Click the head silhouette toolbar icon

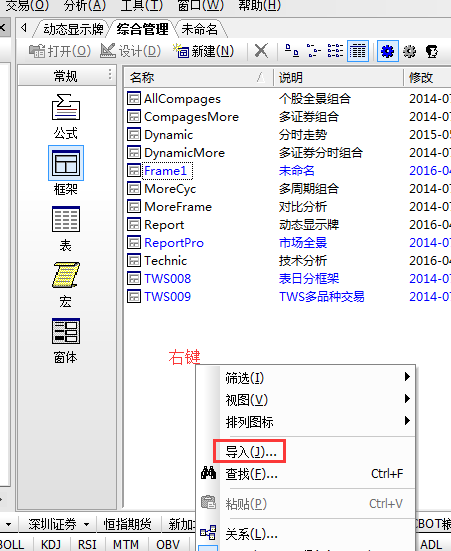click(x=432, y=51)
